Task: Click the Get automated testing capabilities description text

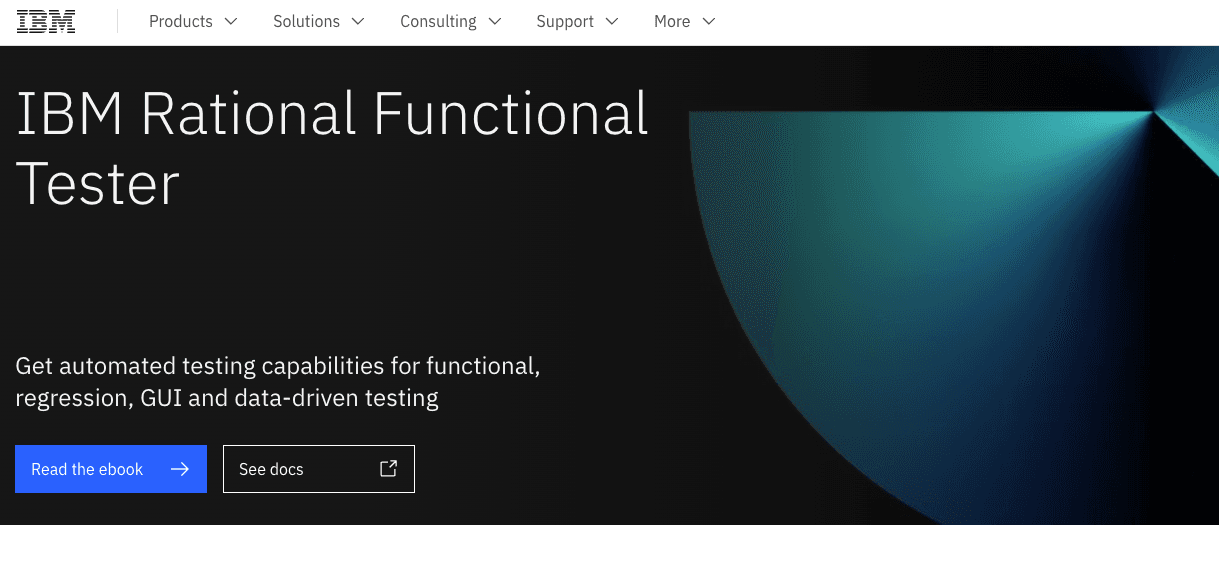Action: click(x=278, y=382)
